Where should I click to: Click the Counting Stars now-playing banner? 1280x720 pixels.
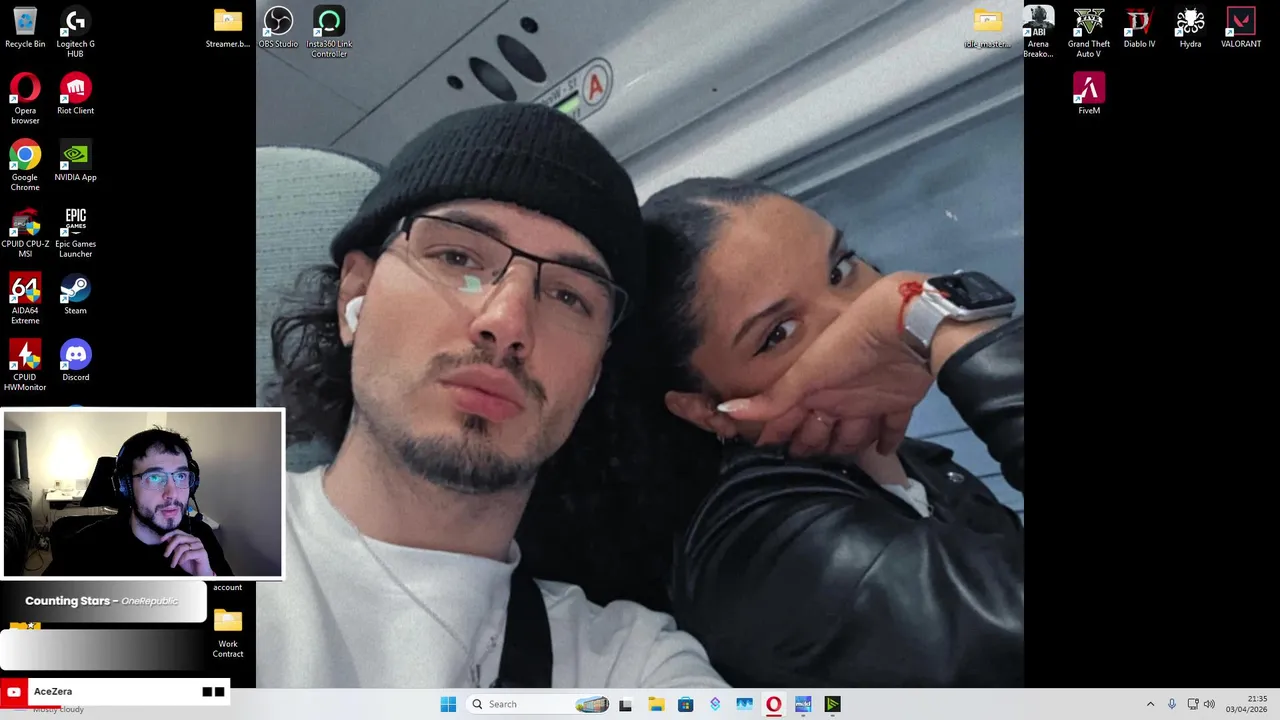(x=103, y=601)
